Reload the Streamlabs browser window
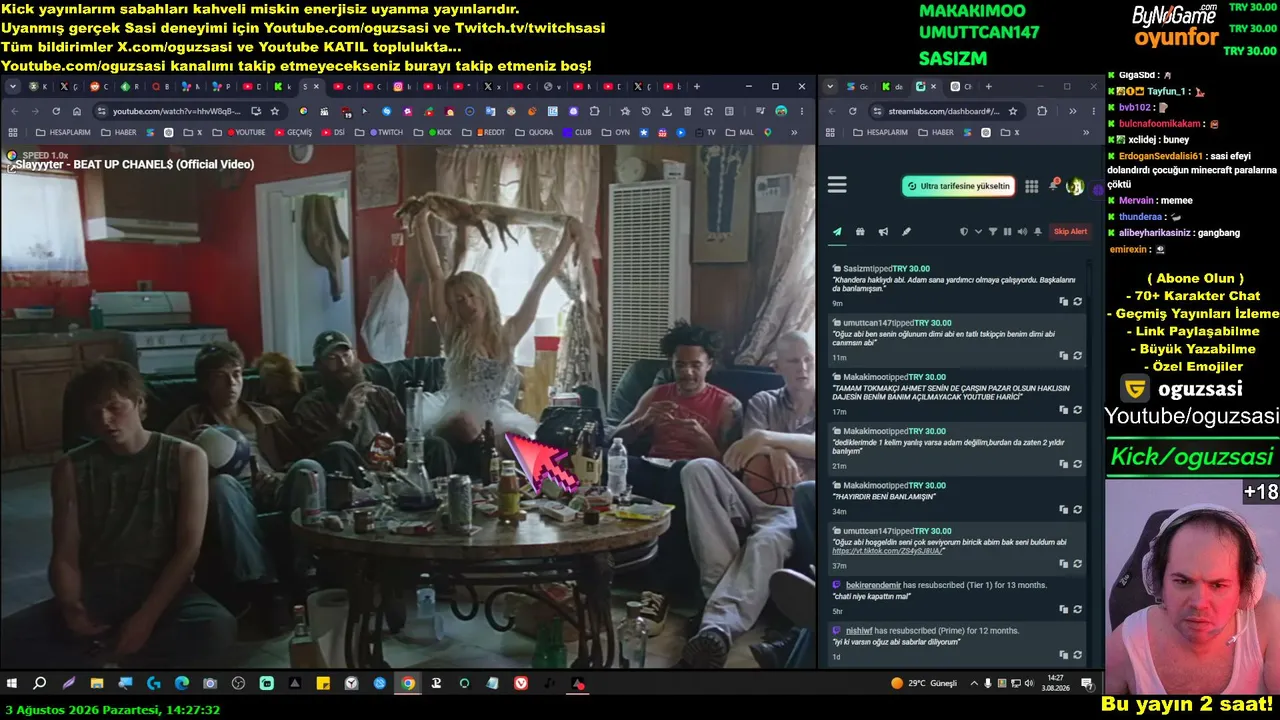1280x720 pixels. (x=852, y=111)
